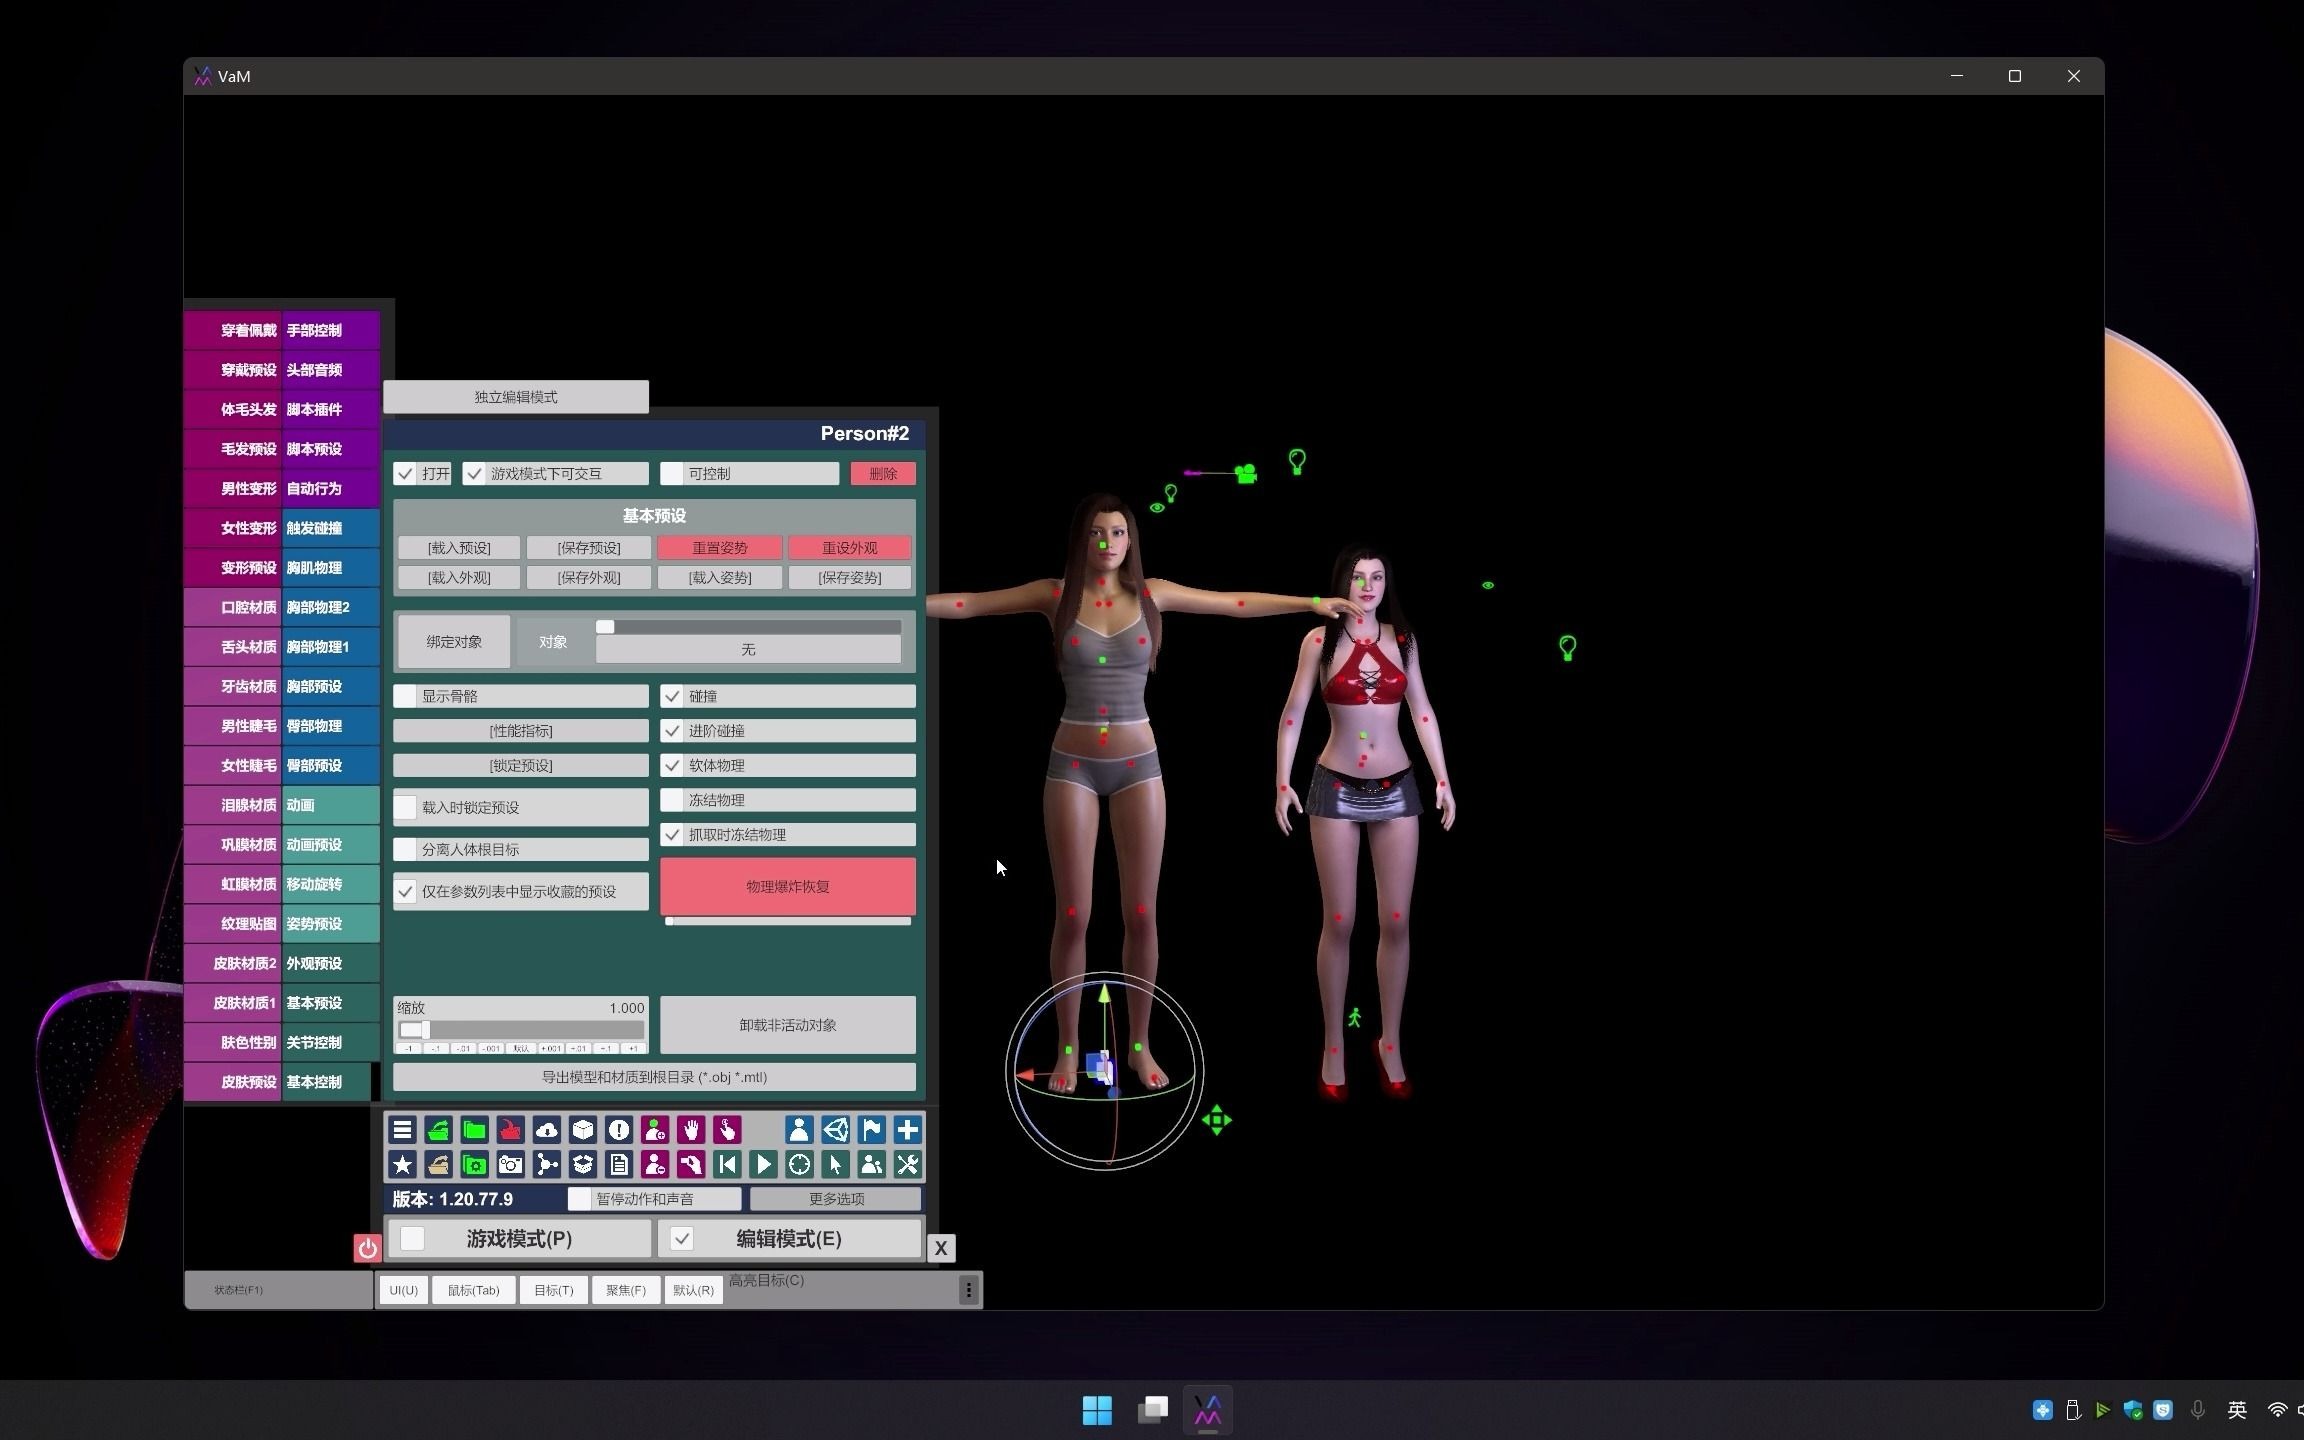Screen dimensions: 2304x1440
Task: Open the 对象 selector showing 无
Action: [748, 650]
